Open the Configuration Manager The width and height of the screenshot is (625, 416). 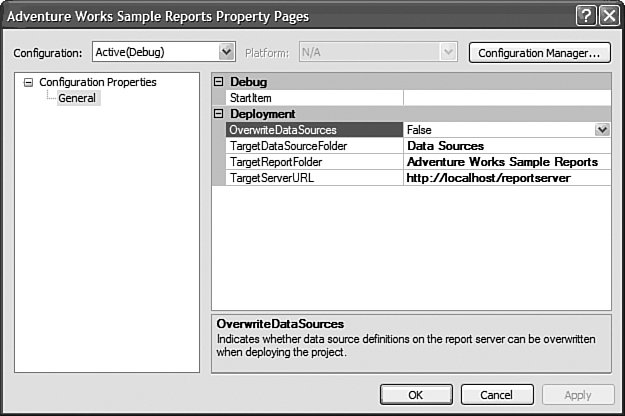coord(540,53)
